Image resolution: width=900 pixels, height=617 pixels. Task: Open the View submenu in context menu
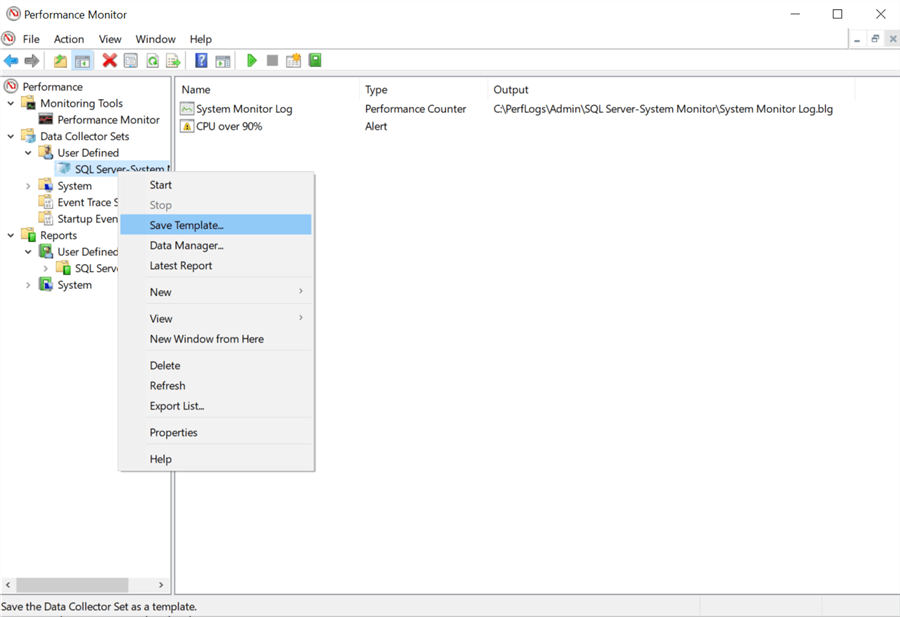click(x=216, y=318)
